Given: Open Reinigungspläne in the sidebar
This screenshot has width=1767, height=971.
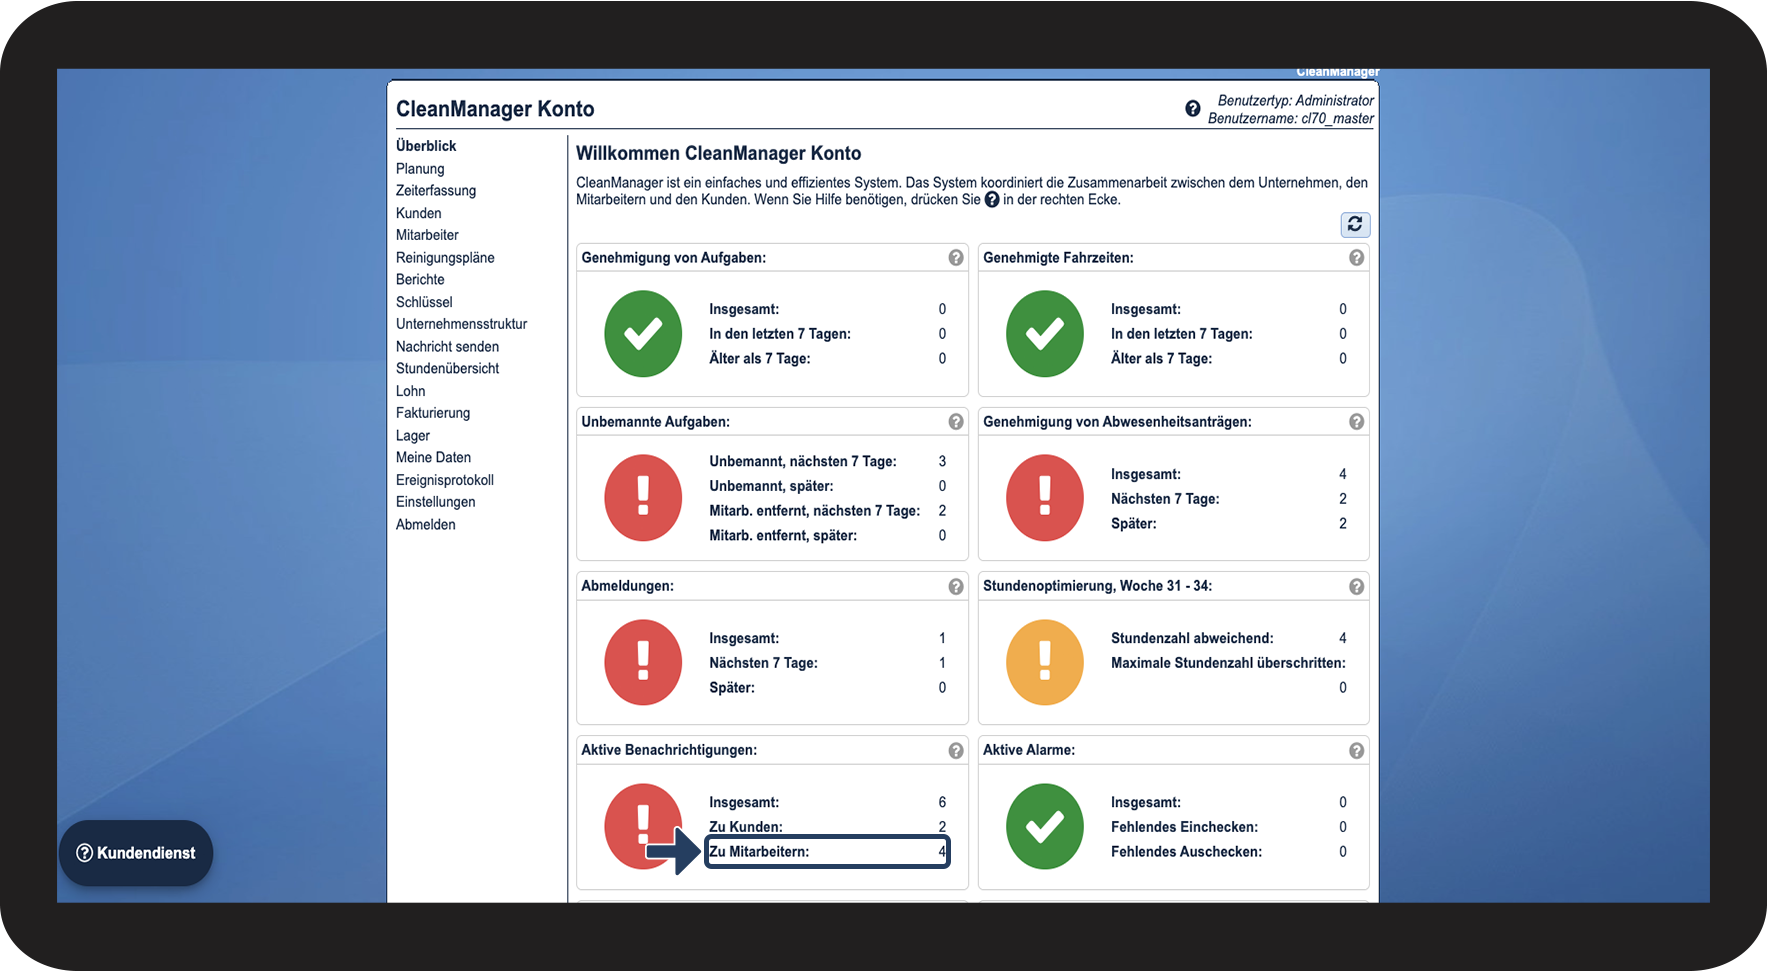Looking at the screenshot, I should tap(445, 258).
